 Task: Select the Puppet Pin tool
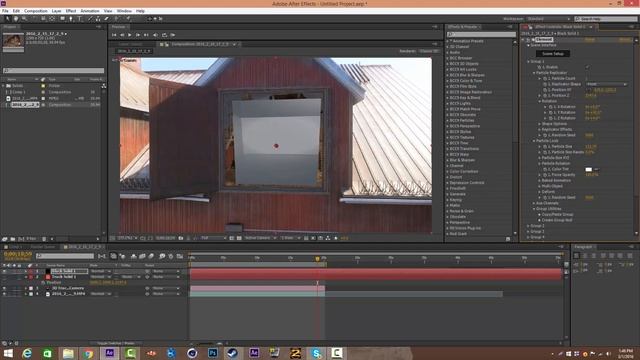click(128, 19)
